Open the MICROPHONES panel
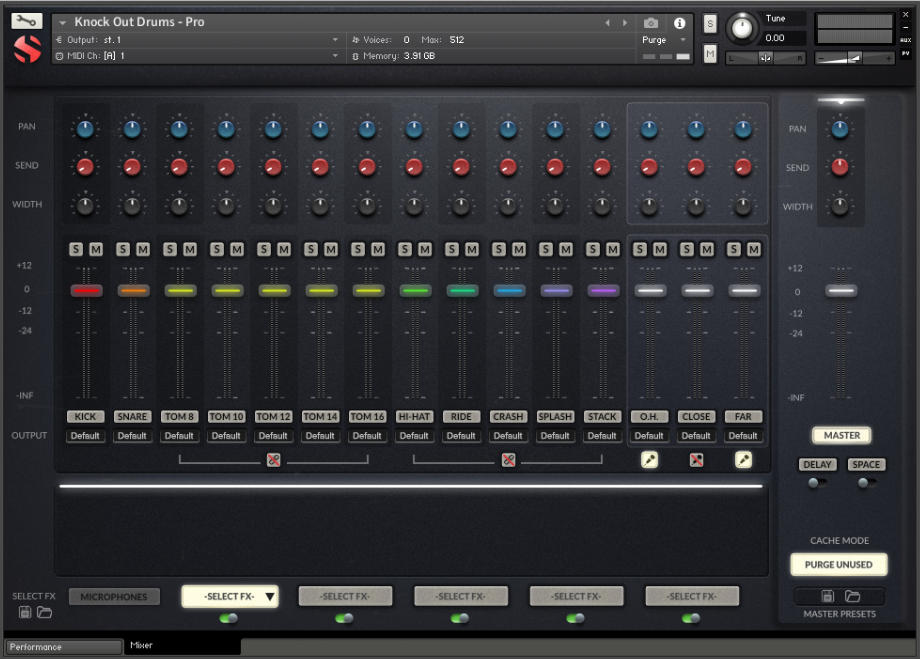This screenshot has width=920, height=659. [113, 596]
